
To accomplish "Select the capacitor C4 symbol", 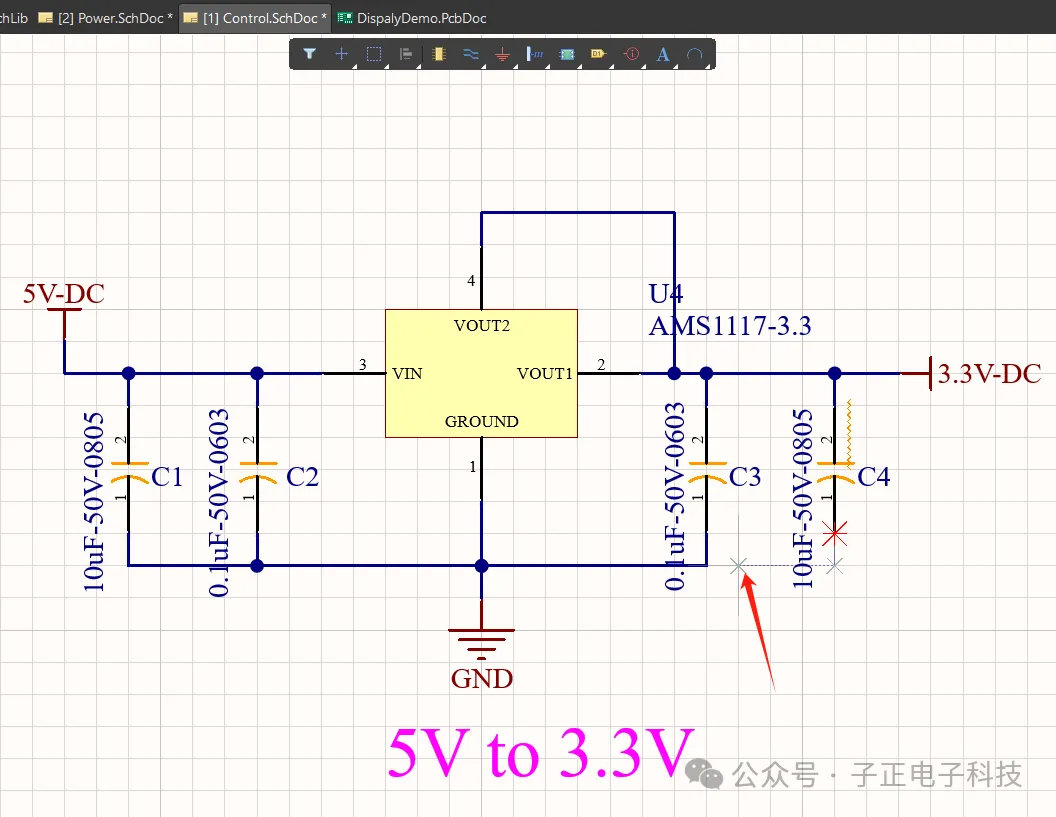I will coord(835,472).
